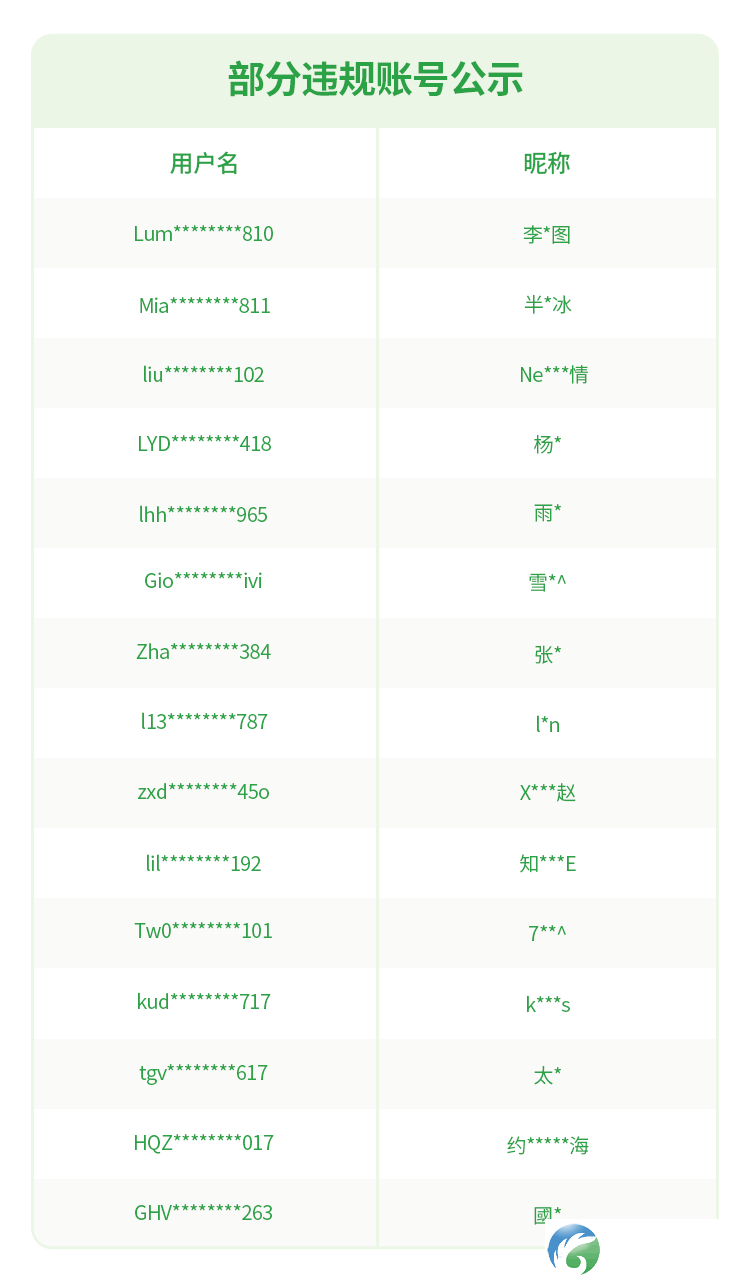This screenshot has height=1280, width=750.
Task: Select the 用户名 column header
Action: [x=204, y=163]
